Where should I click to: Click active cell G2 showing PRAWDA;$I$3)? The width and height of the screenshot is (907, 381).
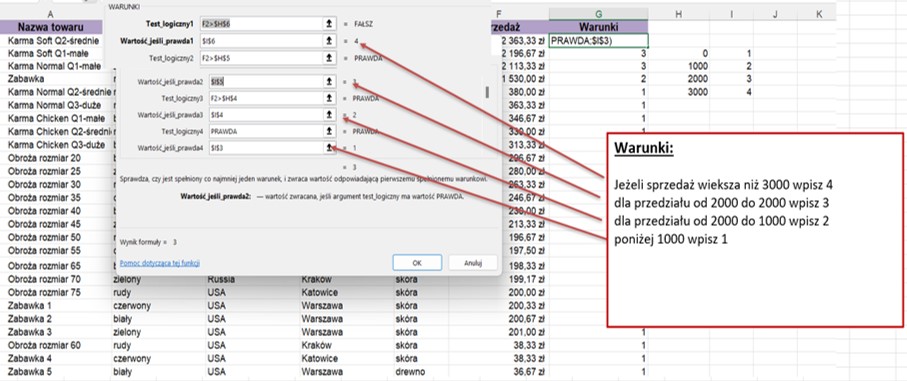(598, 40)
